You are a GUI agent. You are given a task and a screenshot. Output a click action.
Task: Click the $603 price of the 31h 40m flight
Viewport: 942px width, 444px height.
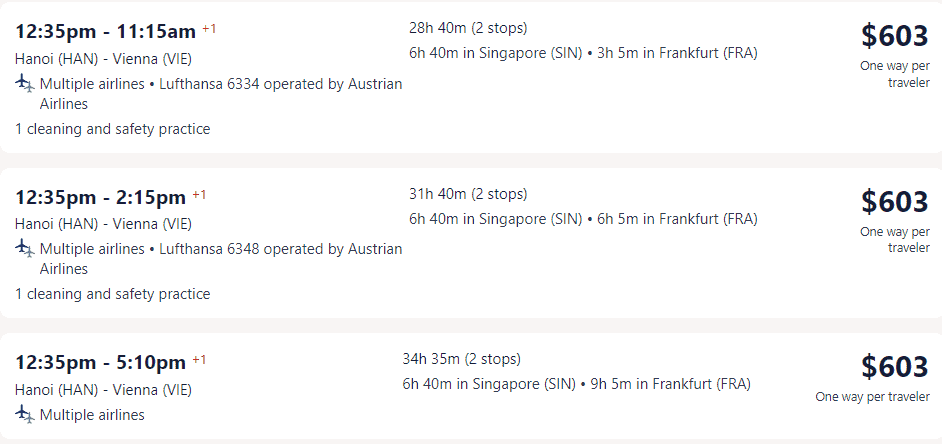click(x=895, y=201)
